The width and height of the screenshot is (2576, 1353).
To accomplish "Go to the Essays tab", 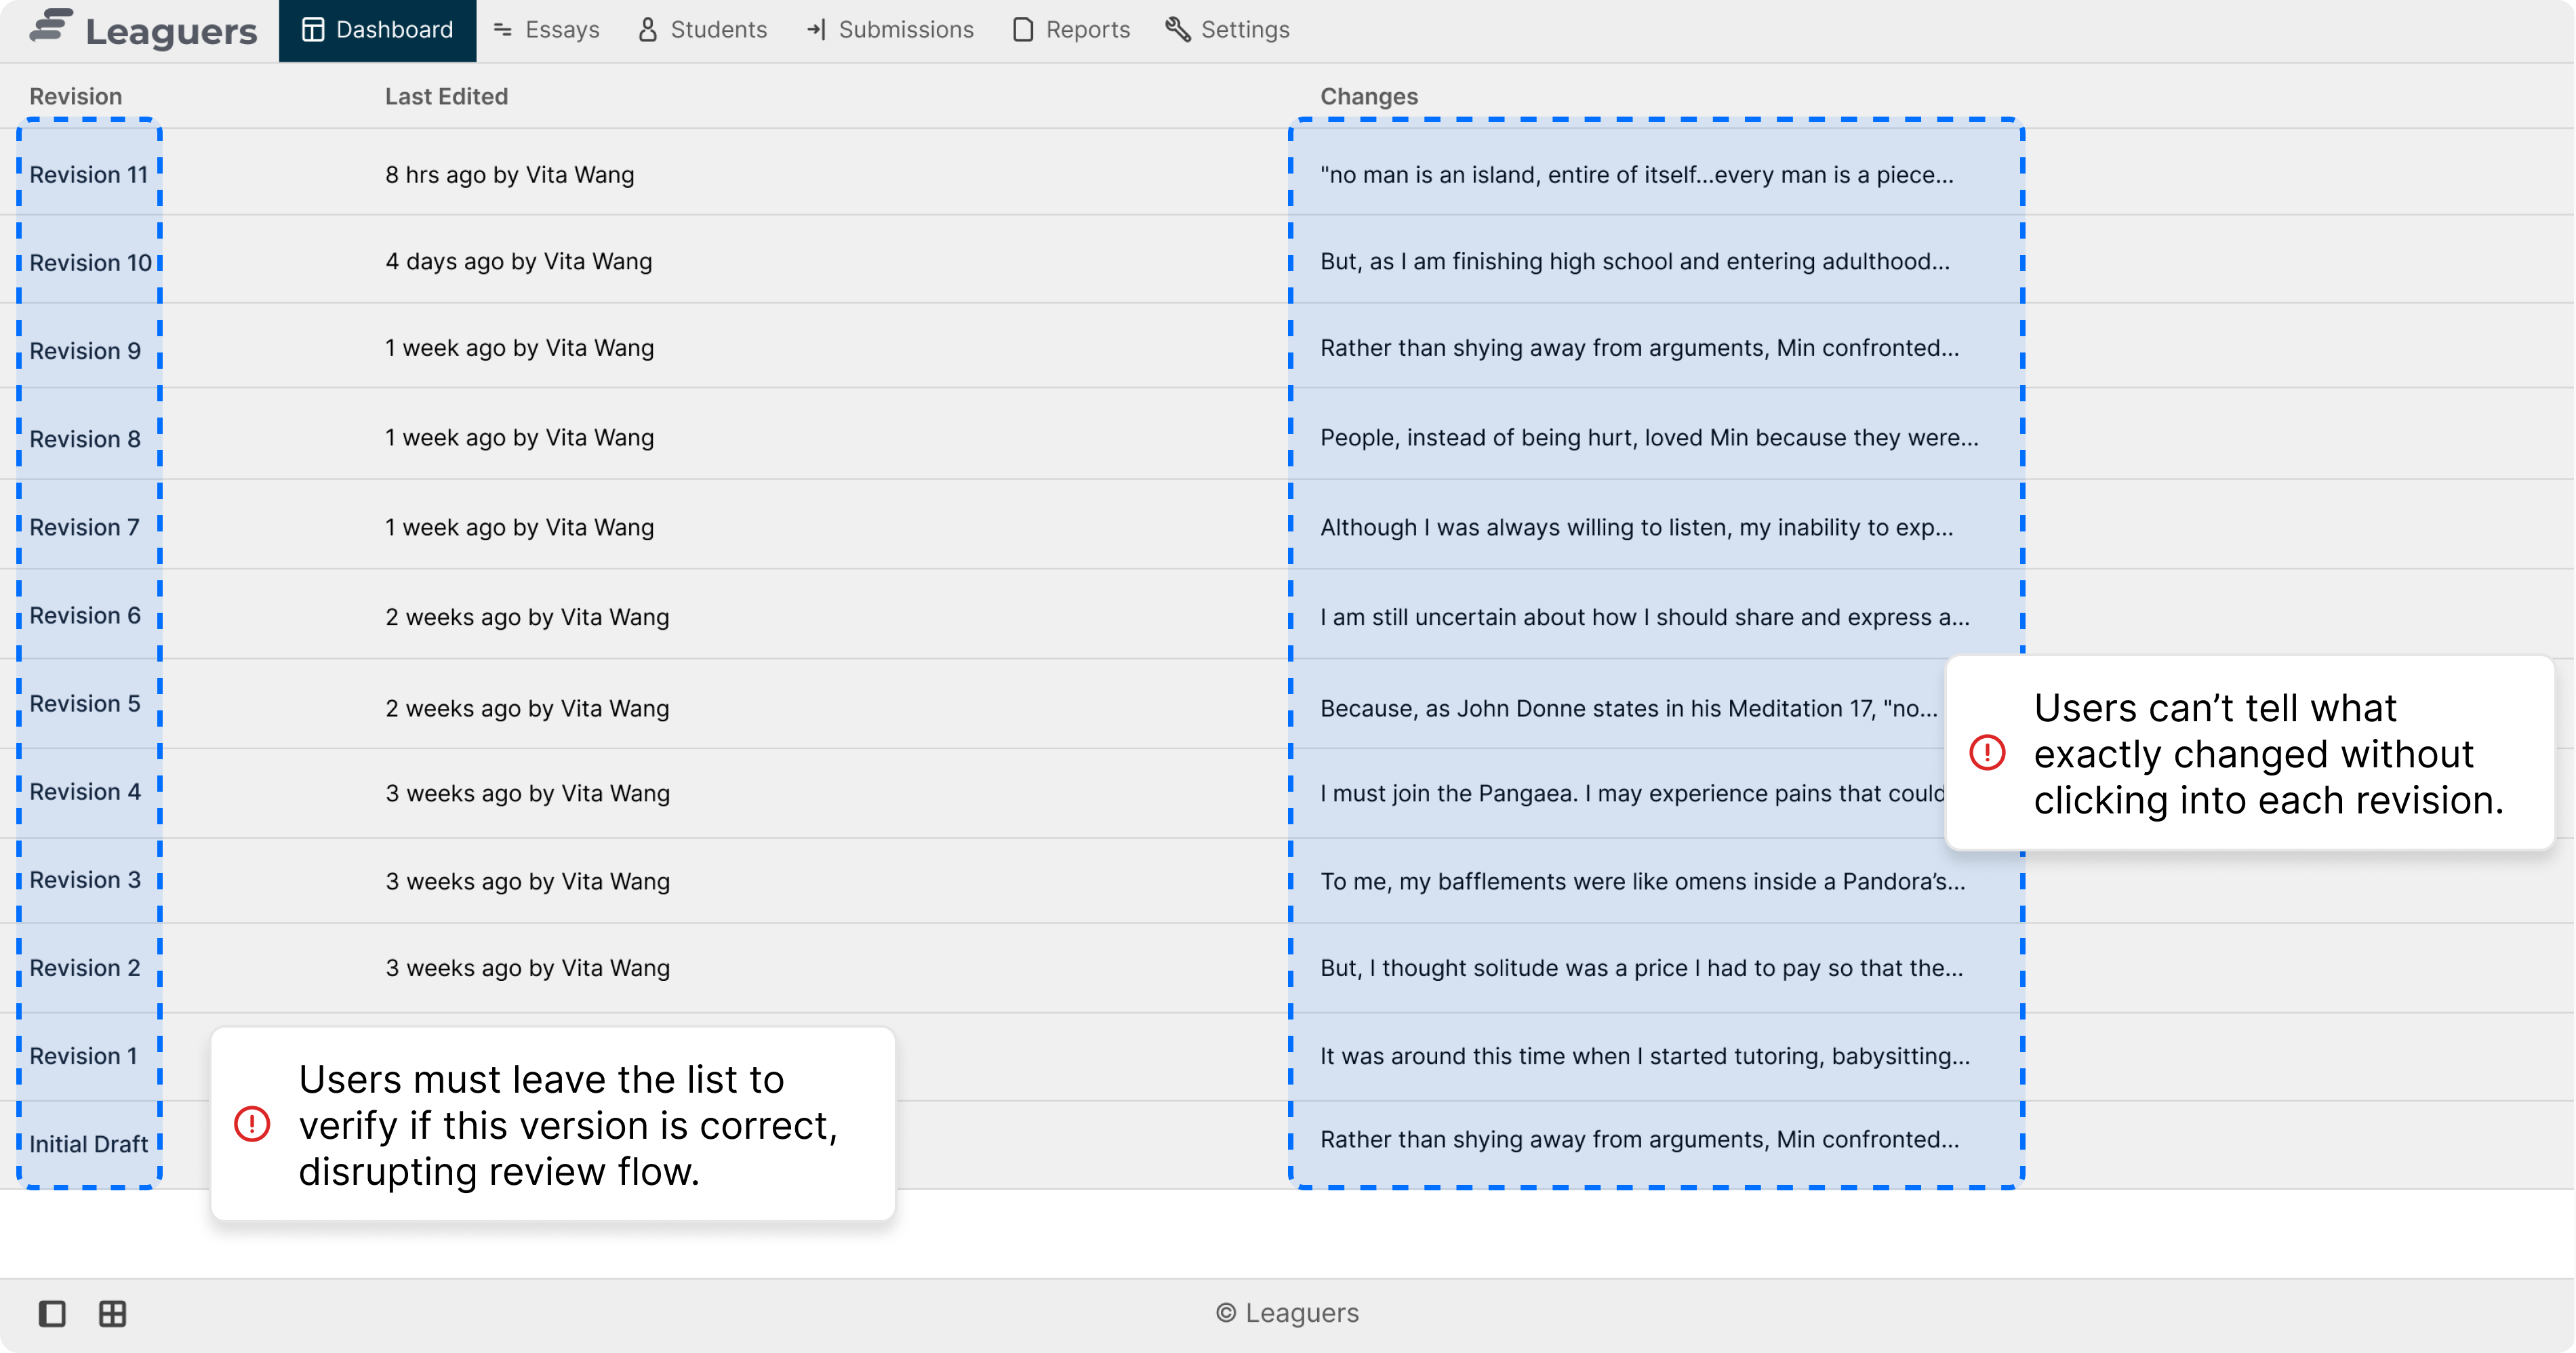I will click(546, 30).
